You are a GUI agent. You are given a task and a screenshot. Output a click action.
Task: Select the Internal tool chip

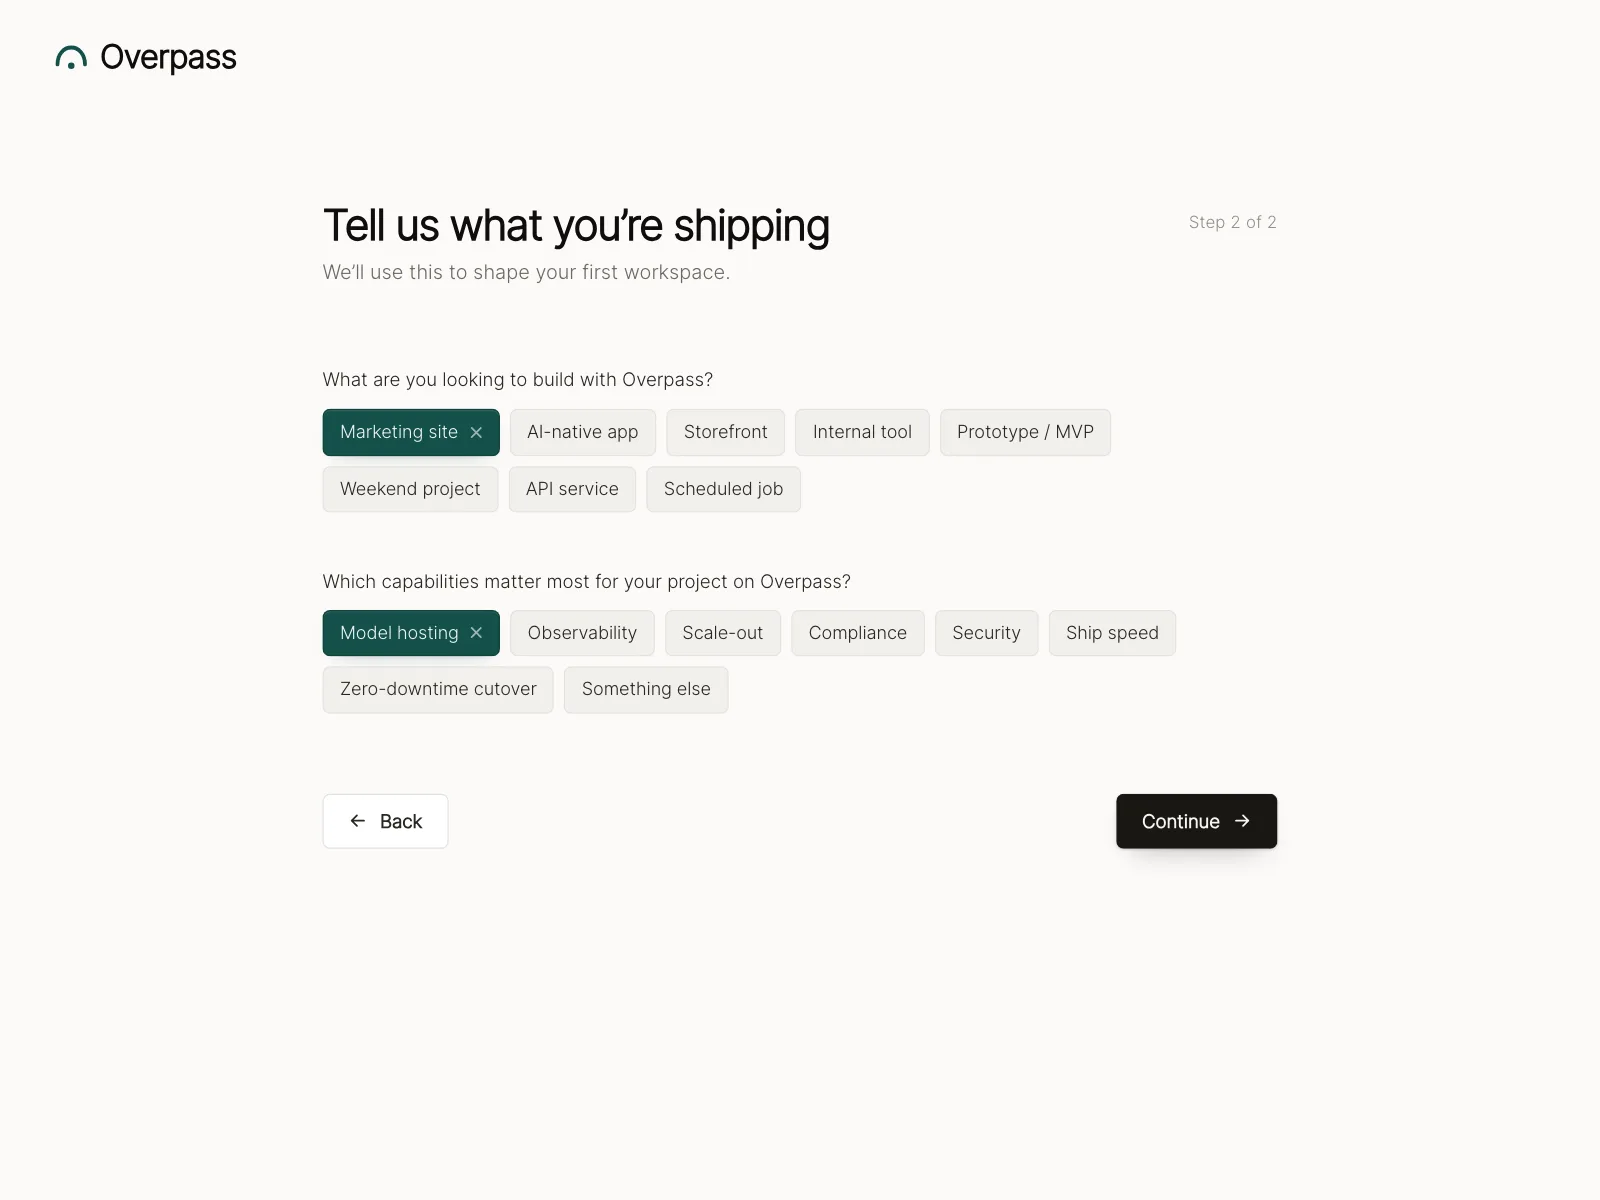click(x=862, y=432)
